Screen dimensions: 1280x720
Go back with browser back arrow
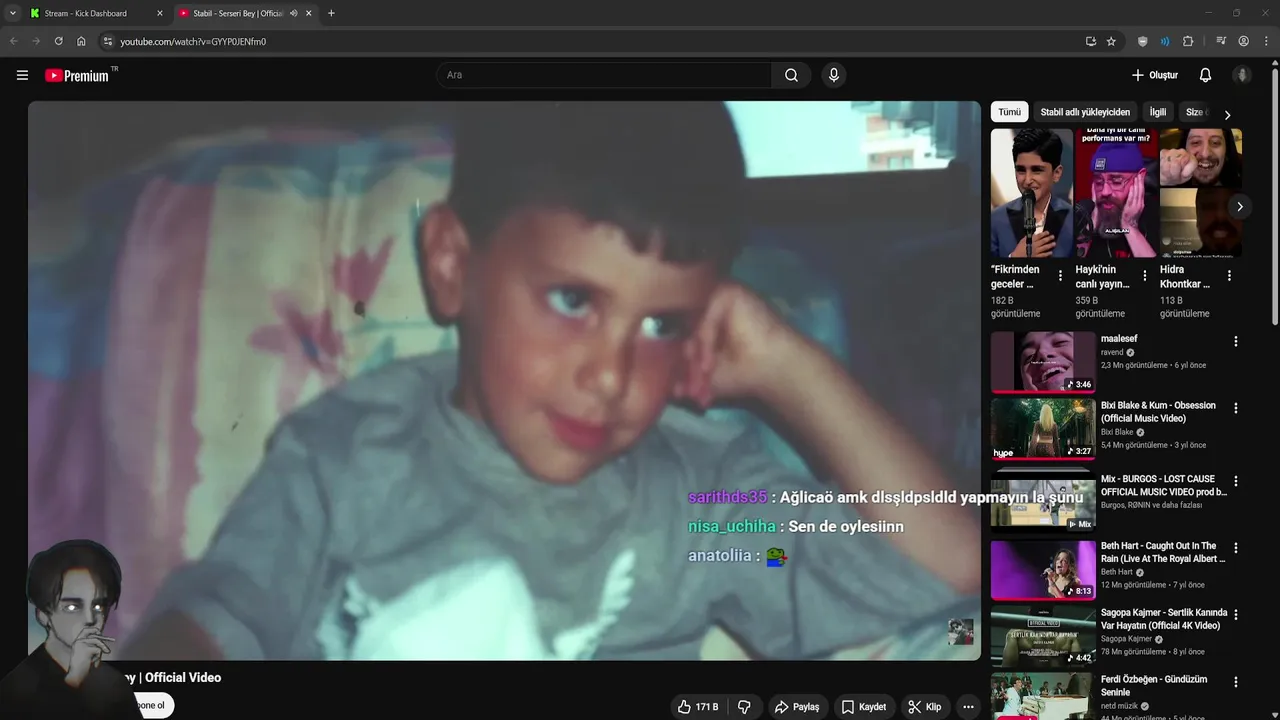point(13,41)
